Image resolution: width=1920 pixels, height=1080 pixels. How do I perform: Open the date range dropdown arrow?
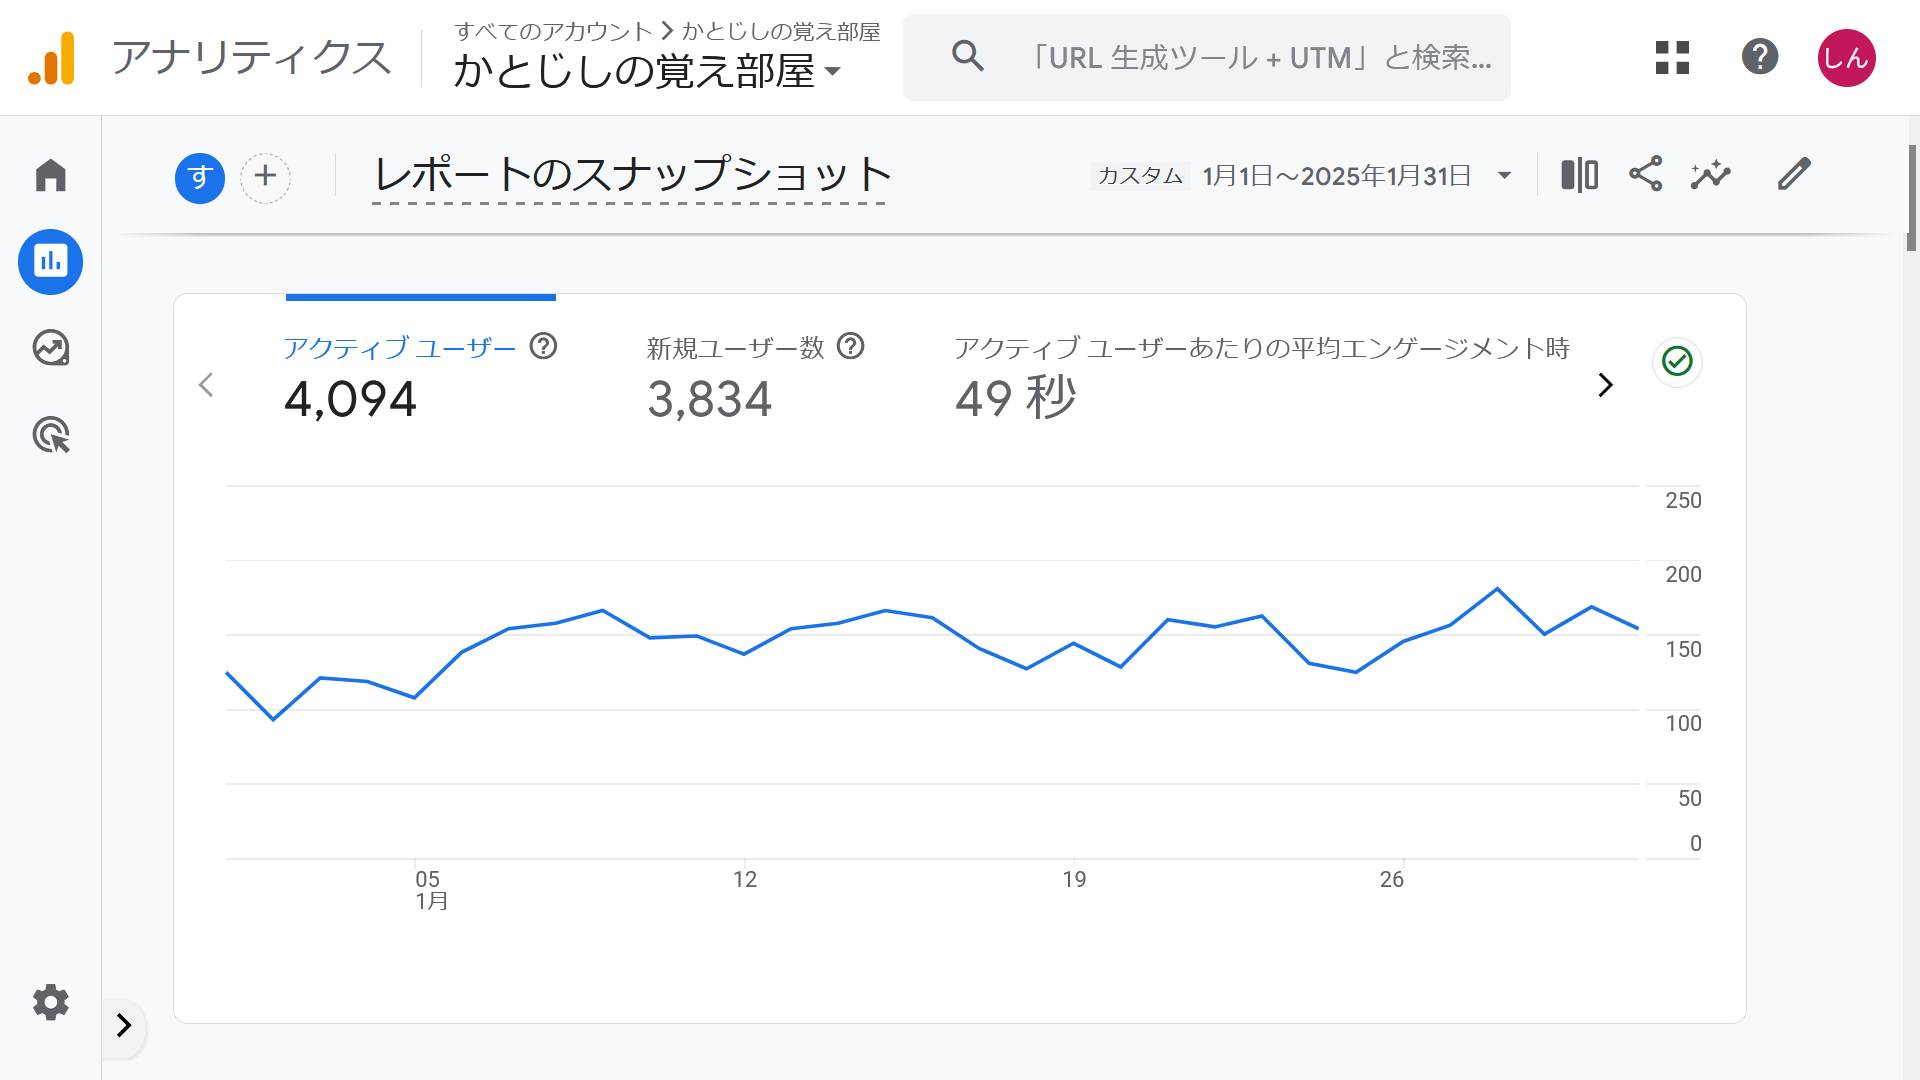coord(1504,176)
